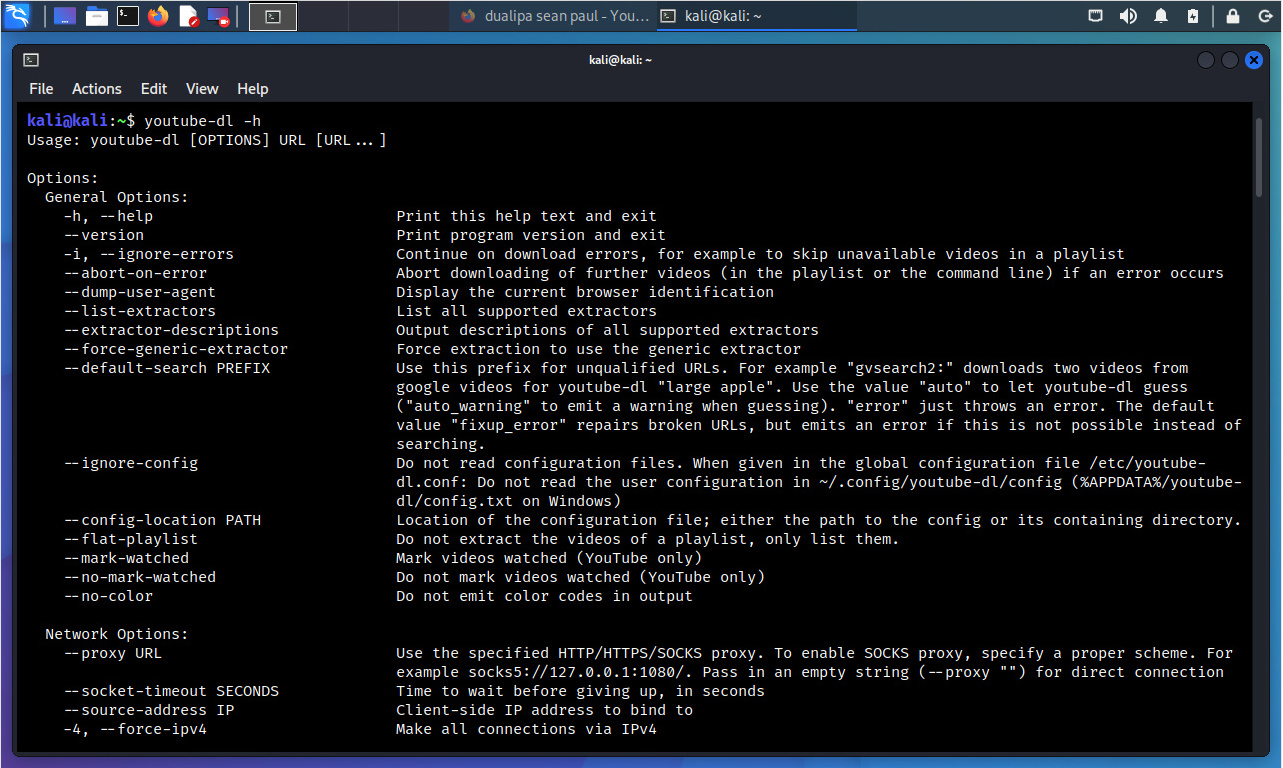Open the notifications bell icon
1283x768 pixels.
(x=1161, y=16)
